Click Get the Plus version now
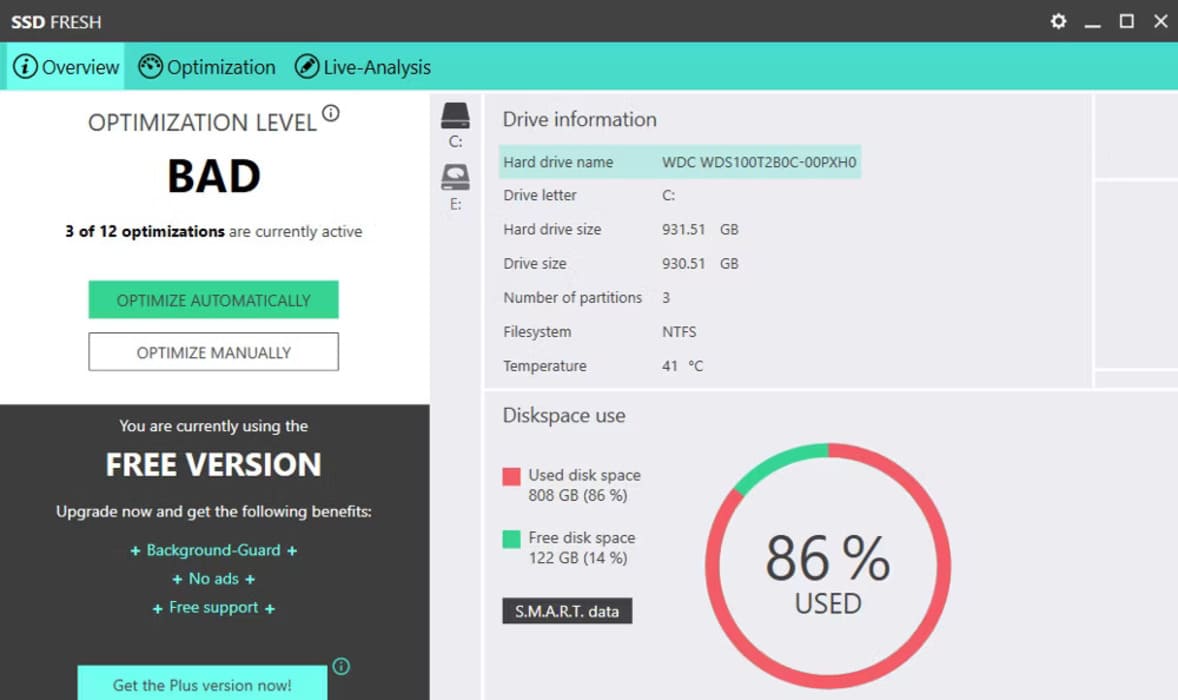Screen dimensions: 1178x700 click(202, 683)
